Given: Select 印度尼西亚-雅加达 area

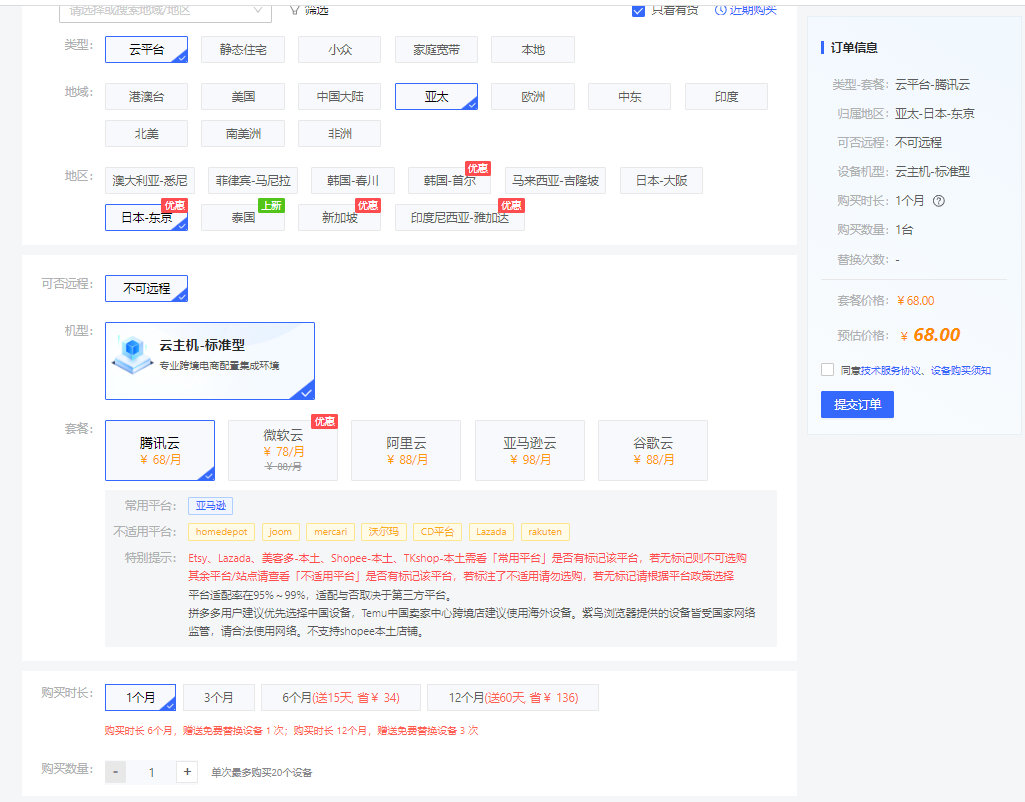Looking at the screenshot, I should (x=460, y=218).
